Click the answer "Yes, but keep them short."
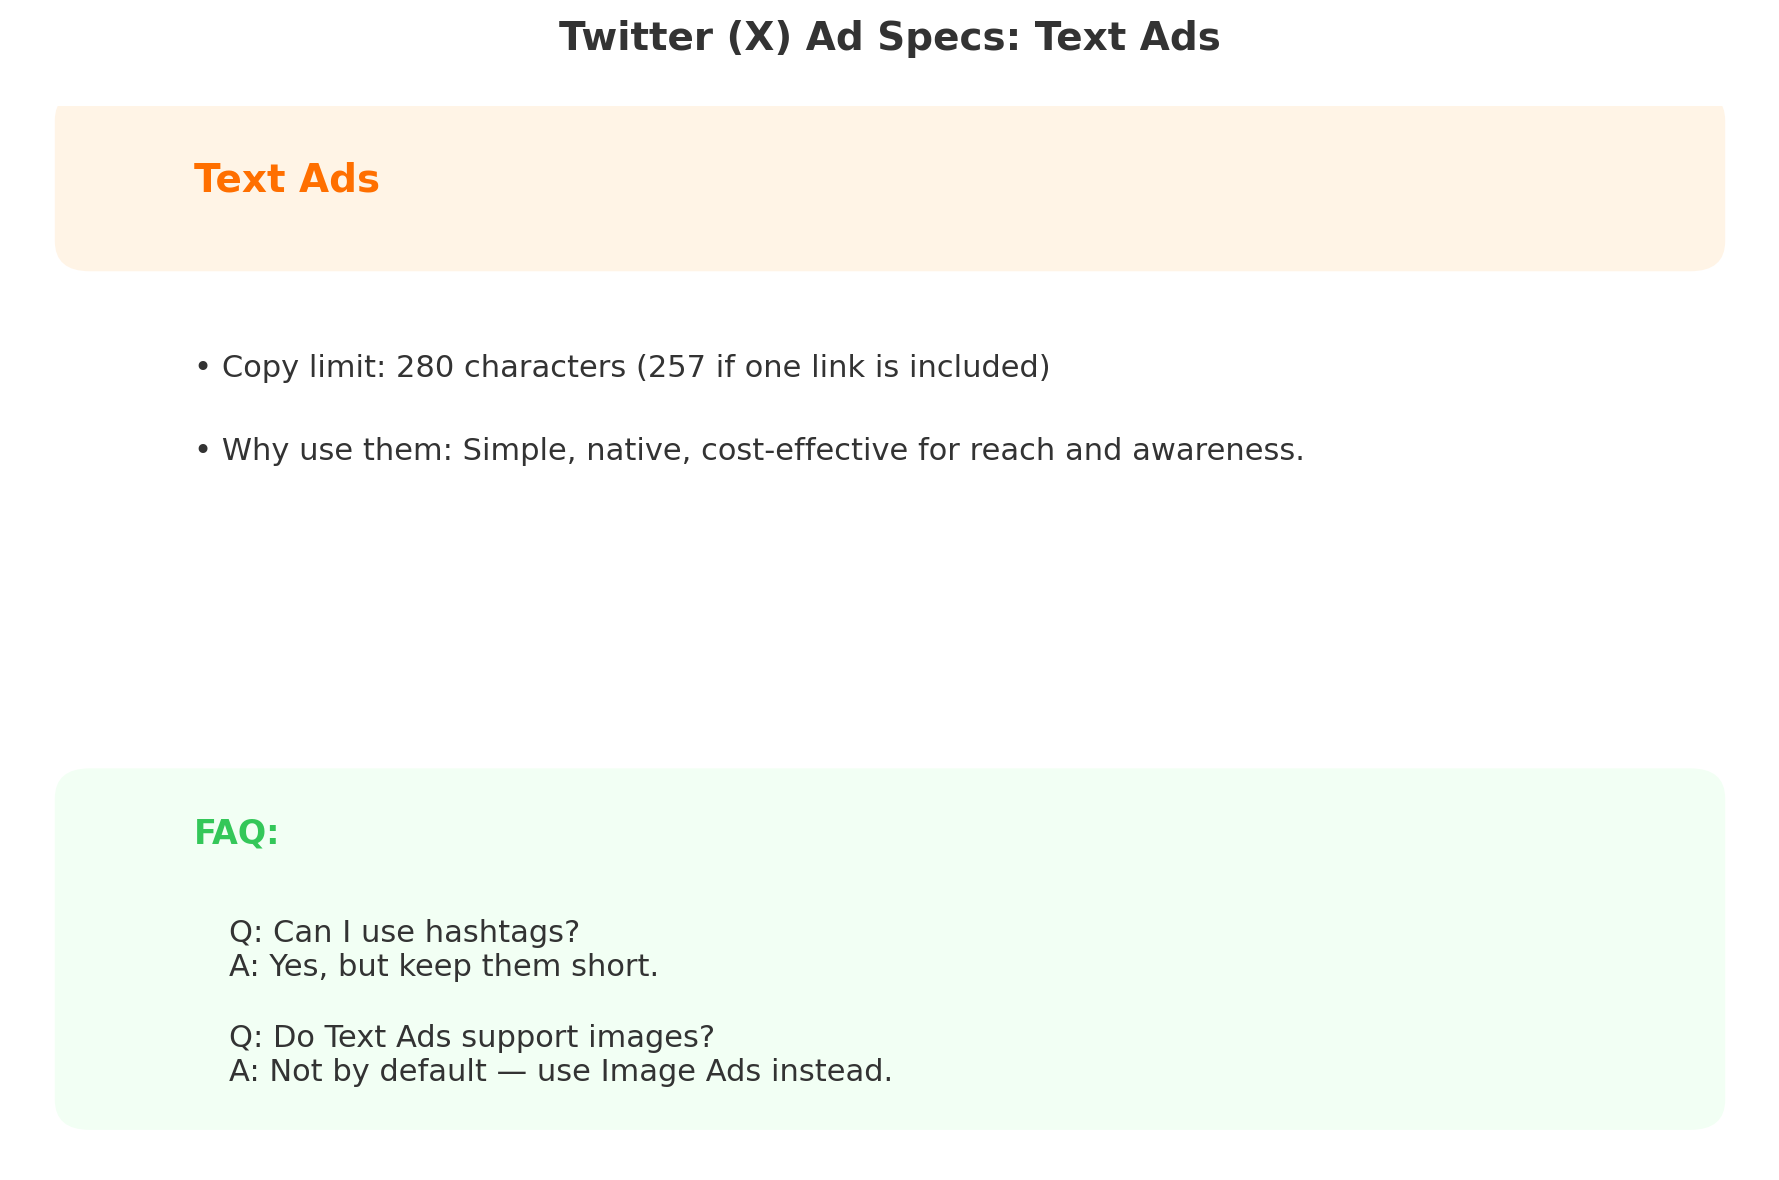 [x=463, y=967]
